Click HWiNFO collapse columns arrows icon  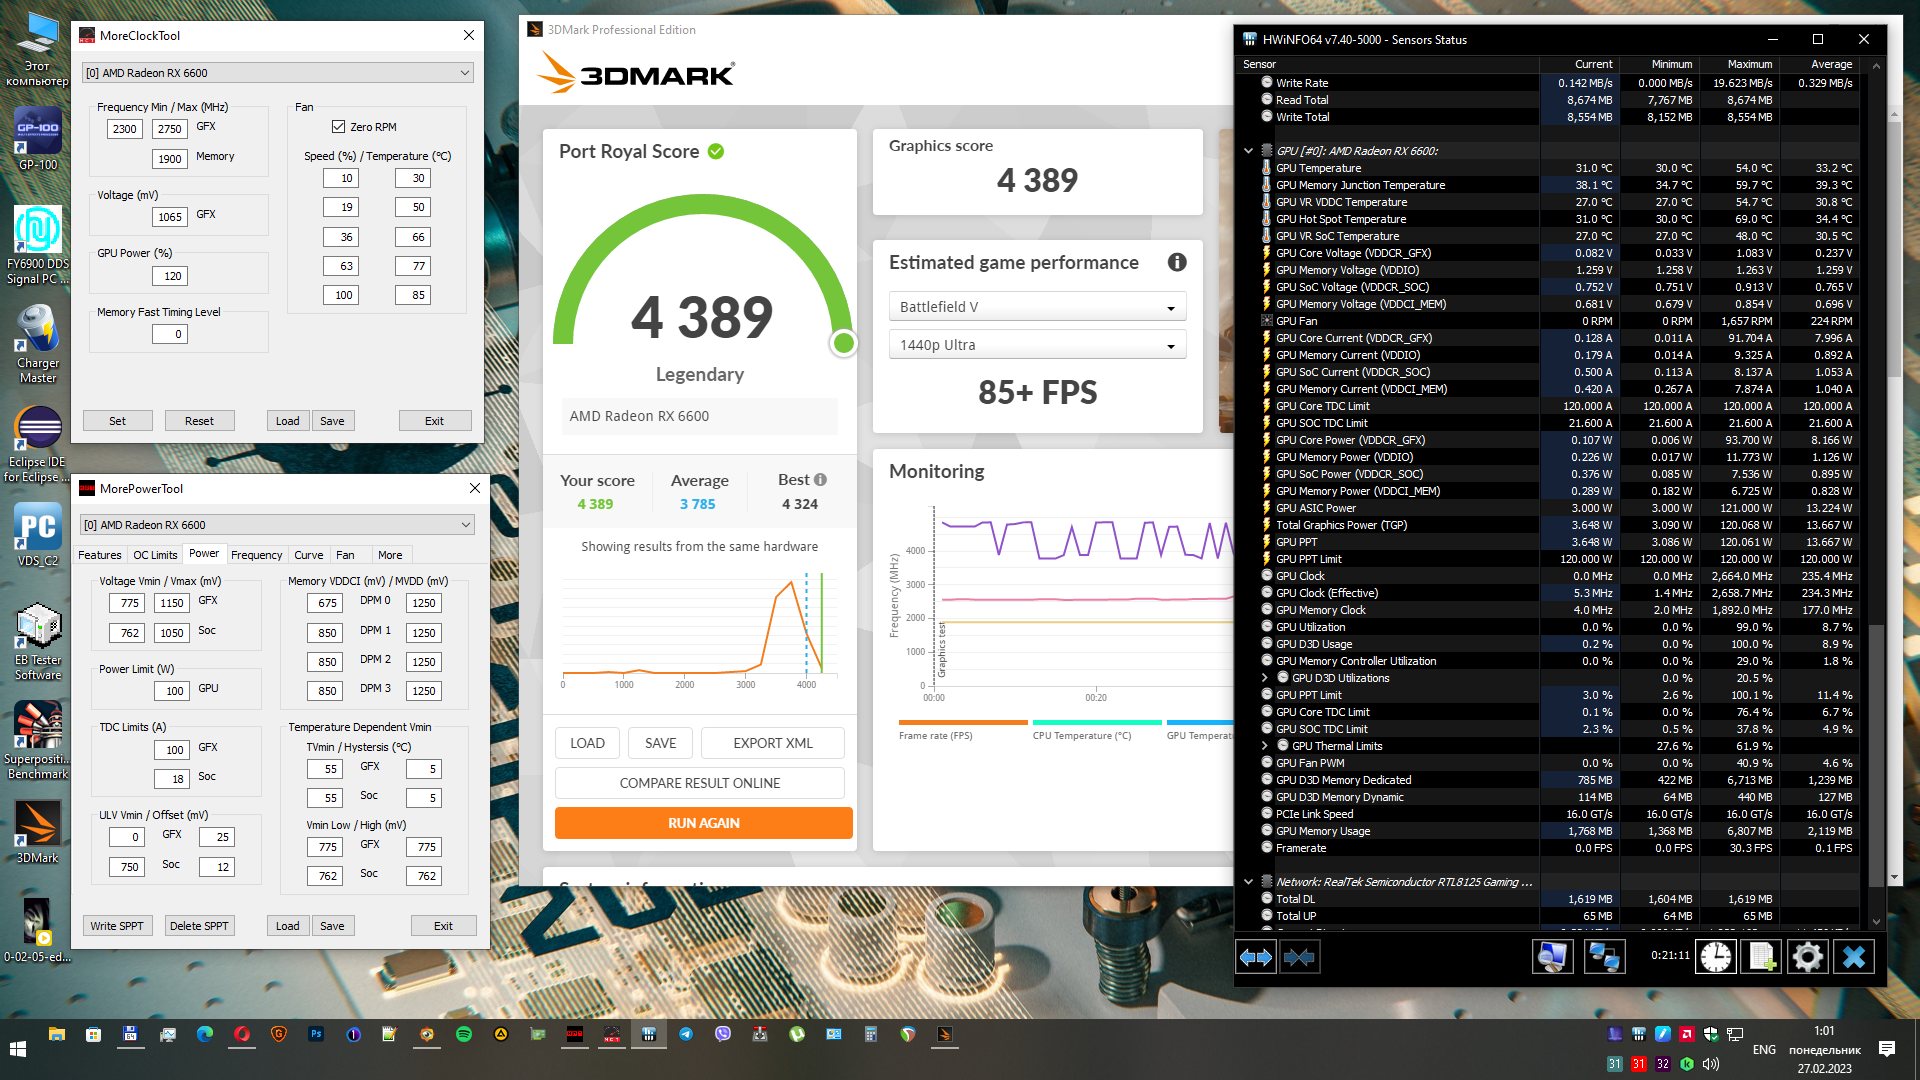pos(1299,957)
